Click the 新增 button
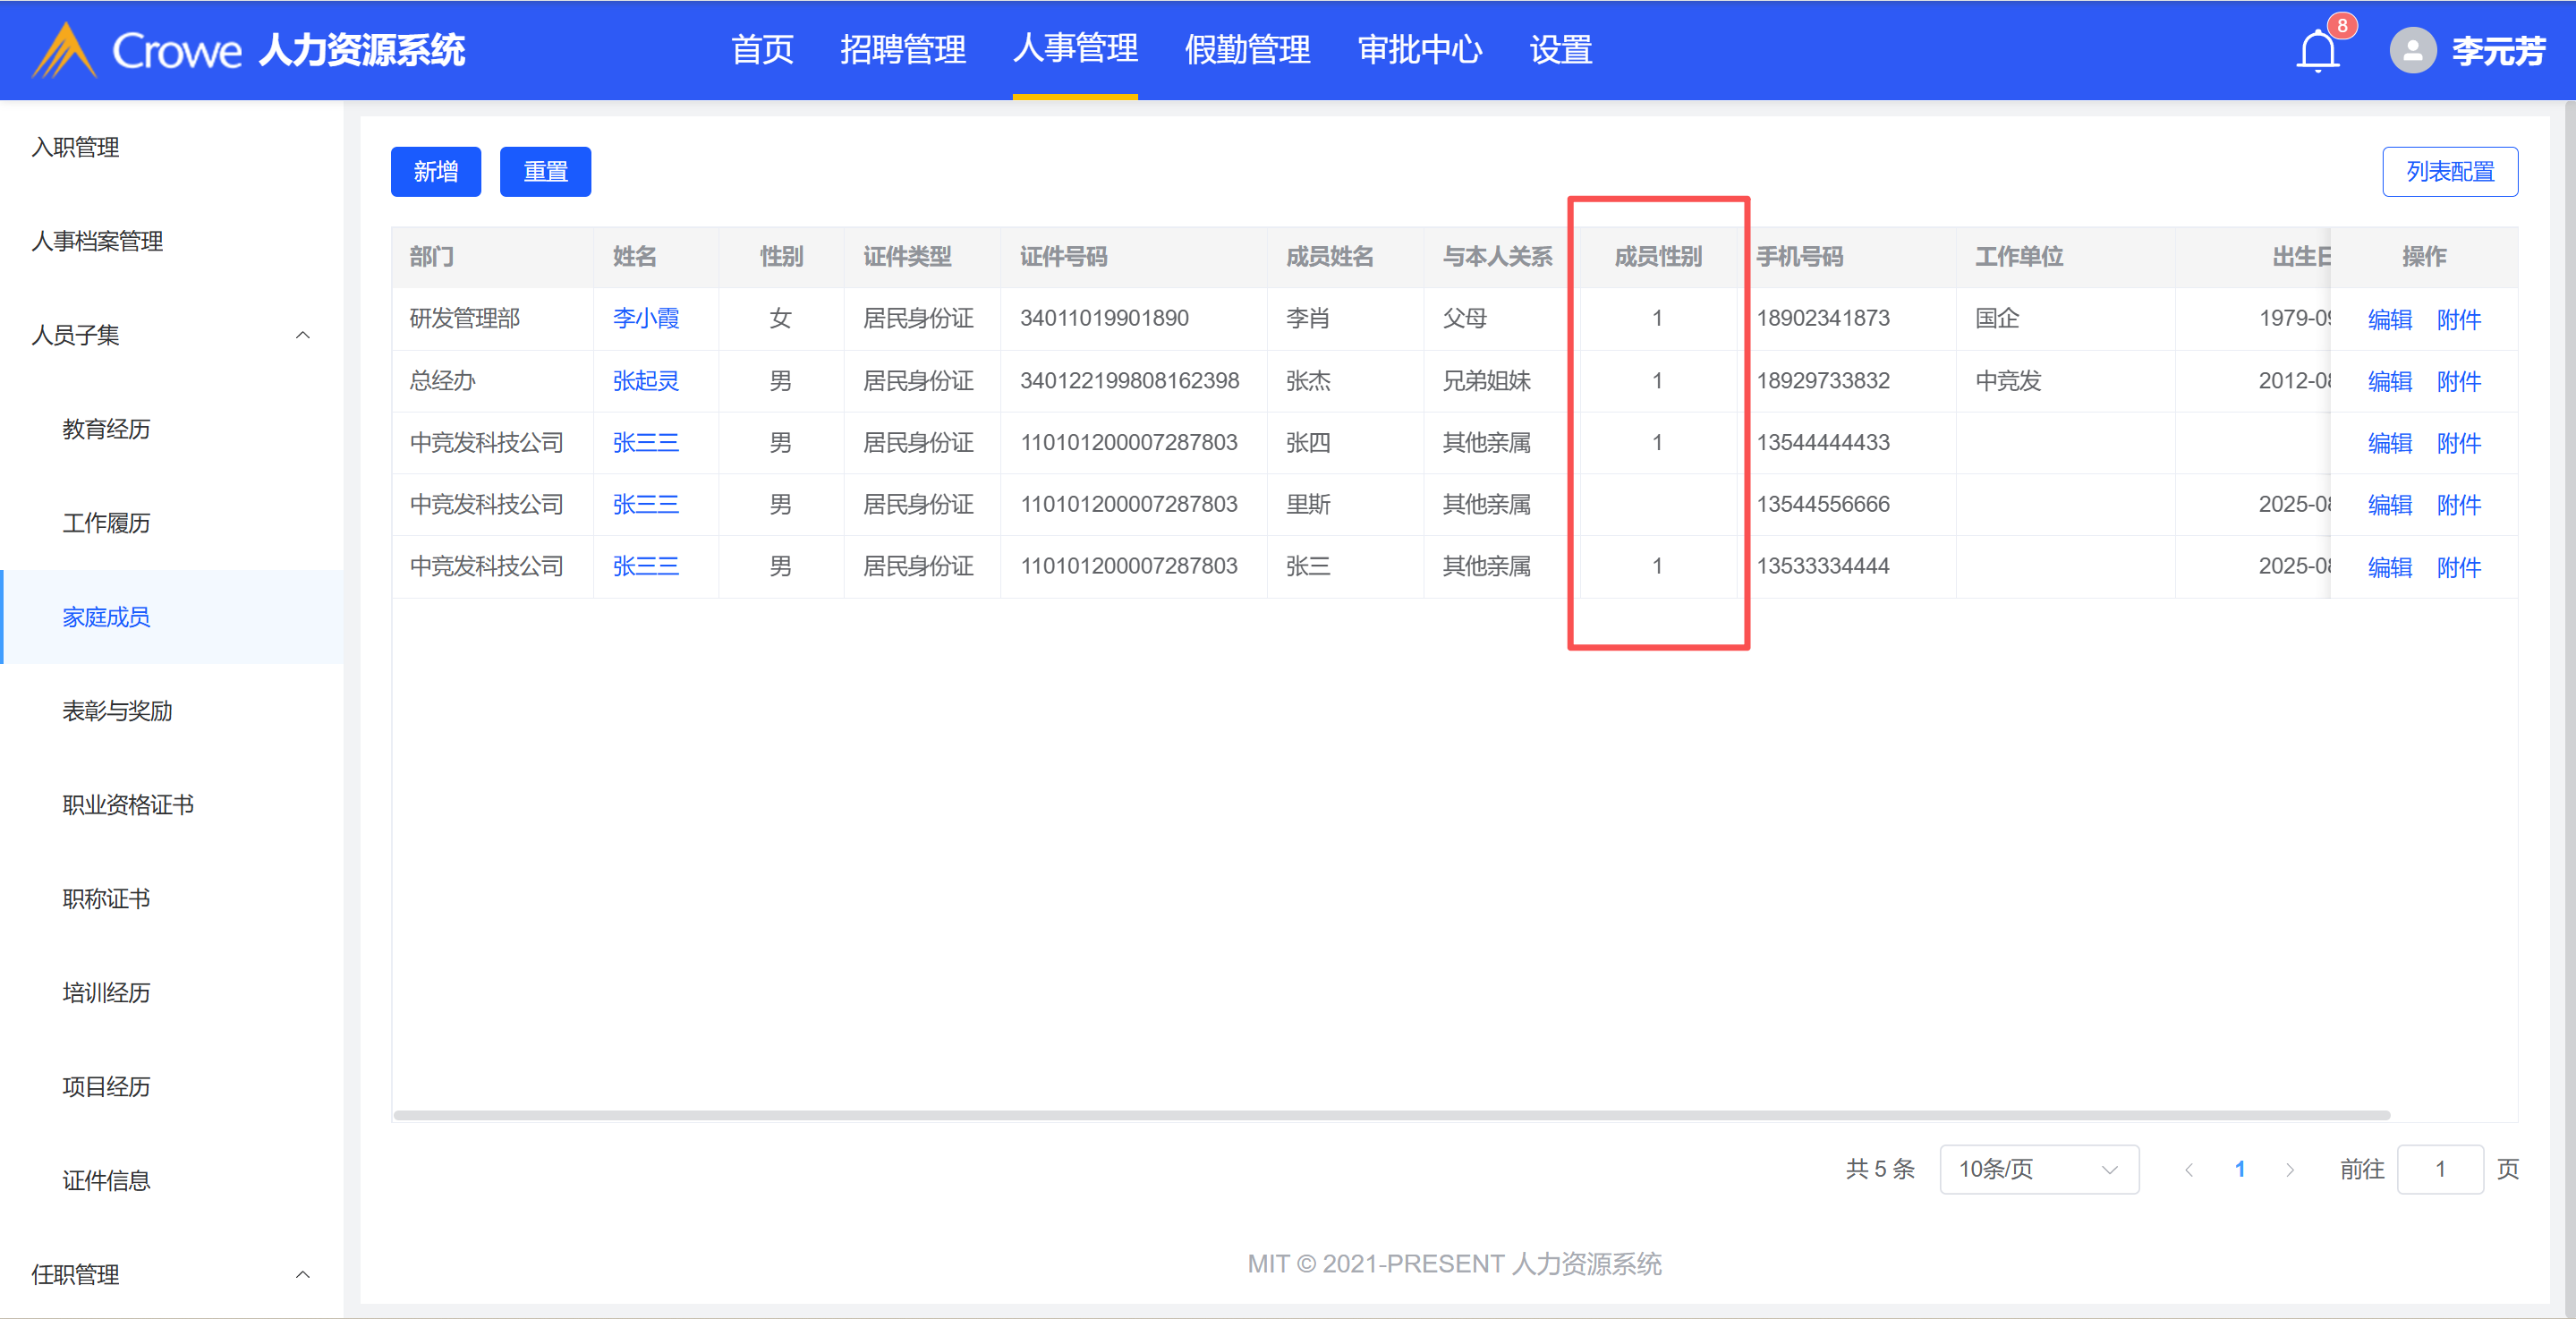2576x1319 pixels. pyautogui.click(x=435, y=172)
